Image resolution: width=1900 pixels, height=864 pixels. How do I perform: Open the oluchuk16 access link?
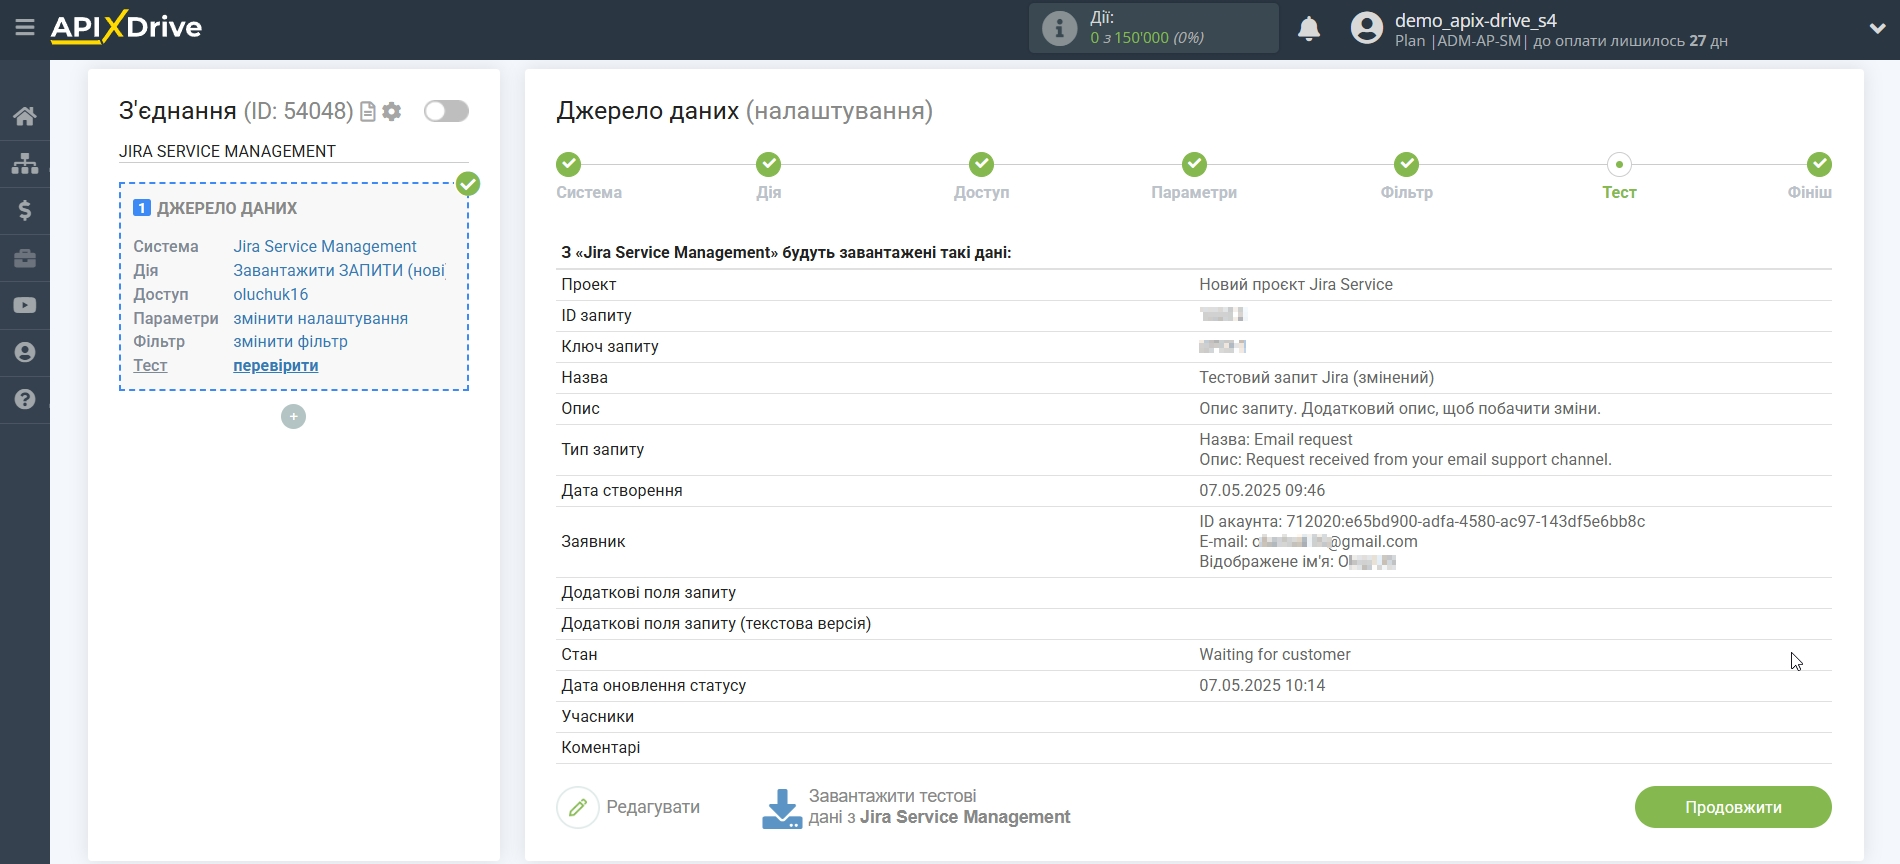tap(271, 294)
